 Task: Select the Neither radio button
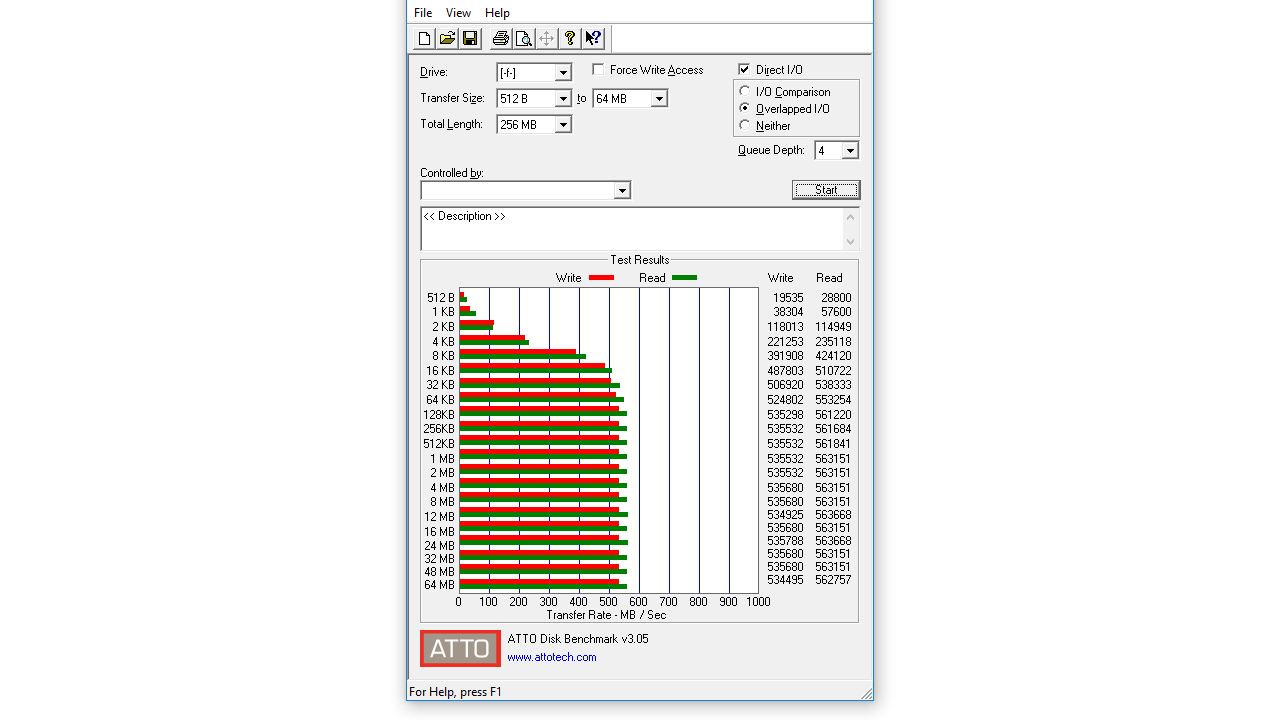745,125
